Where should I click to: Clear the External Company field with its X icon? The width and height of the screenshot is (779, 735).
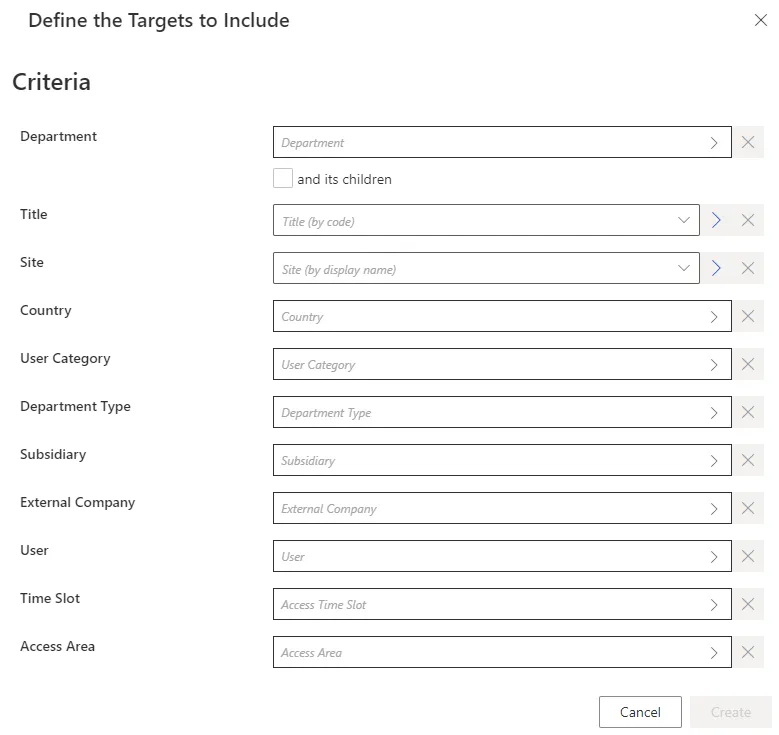click(748, 508)
